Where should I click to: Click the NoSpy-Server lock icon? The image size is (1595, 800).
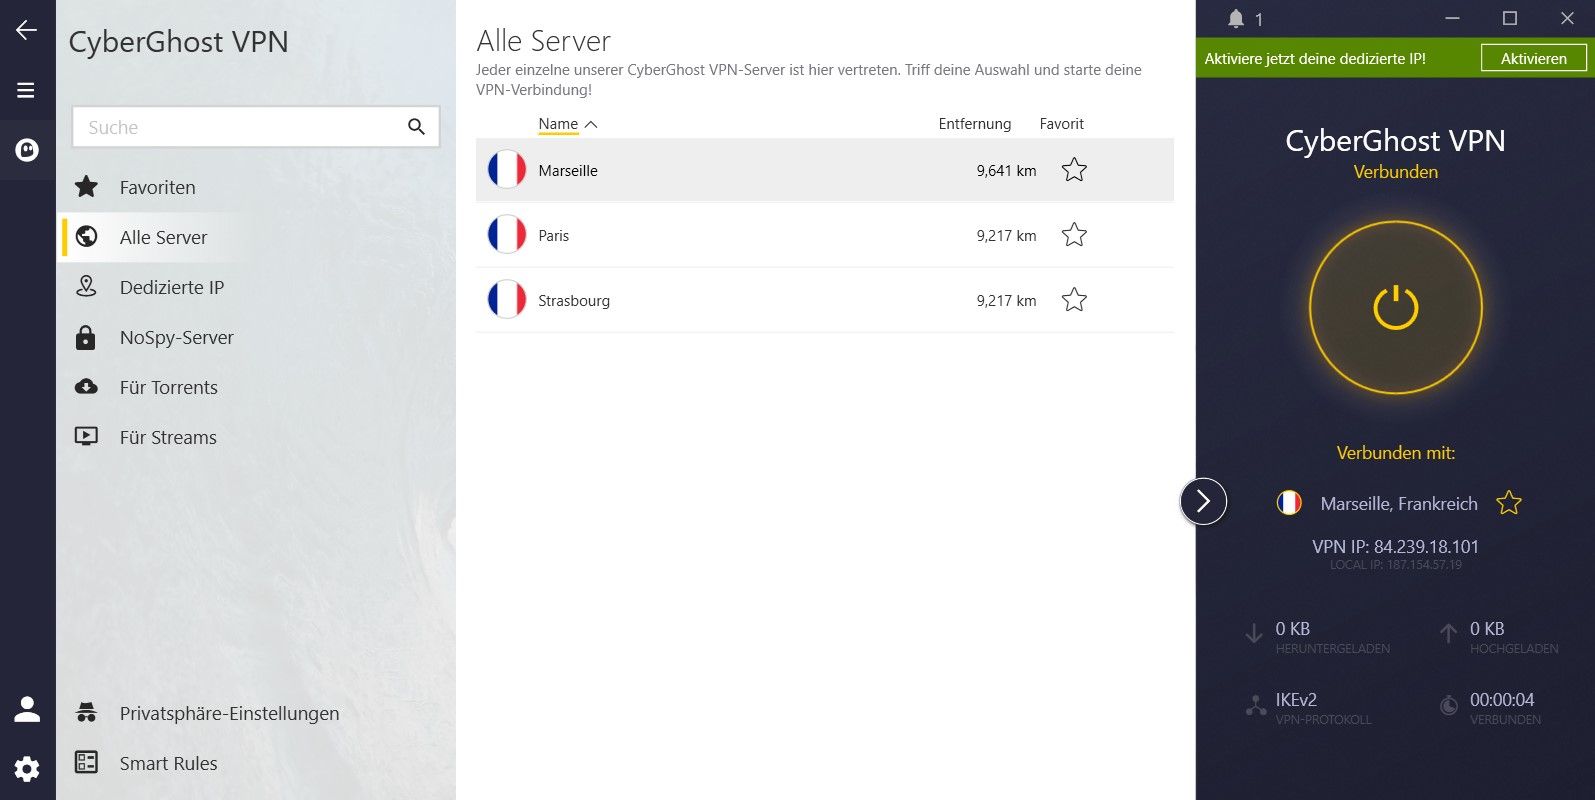(x=86, y=337)
